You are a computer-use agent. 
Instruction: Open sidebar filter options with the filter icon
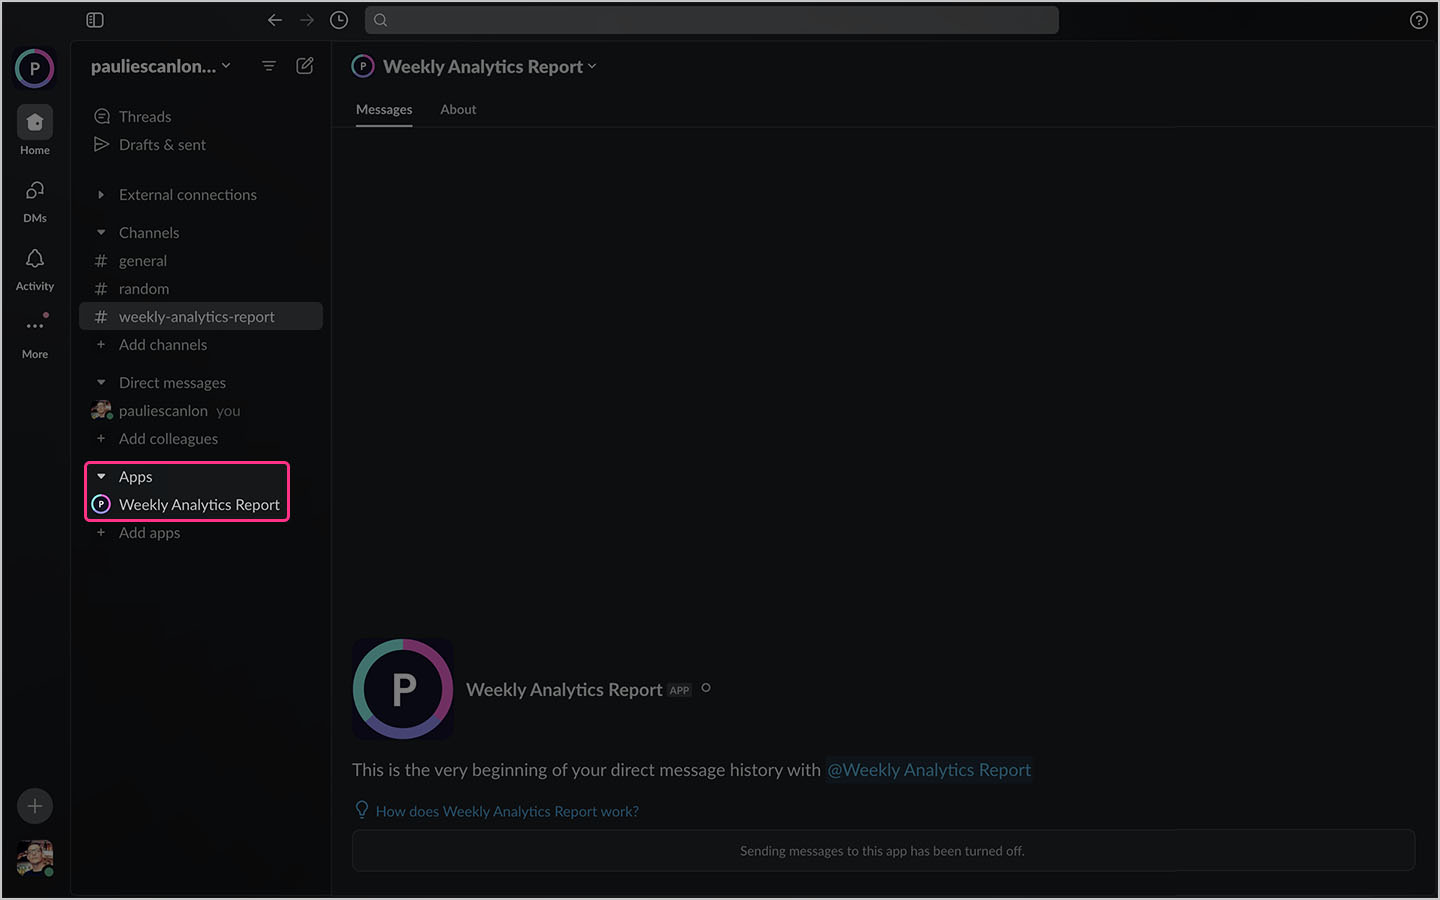tap(268, 65)
